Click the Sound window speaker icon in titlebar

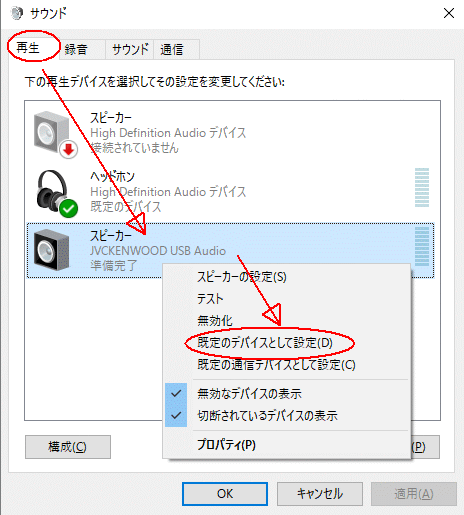[x=17, y=13]
